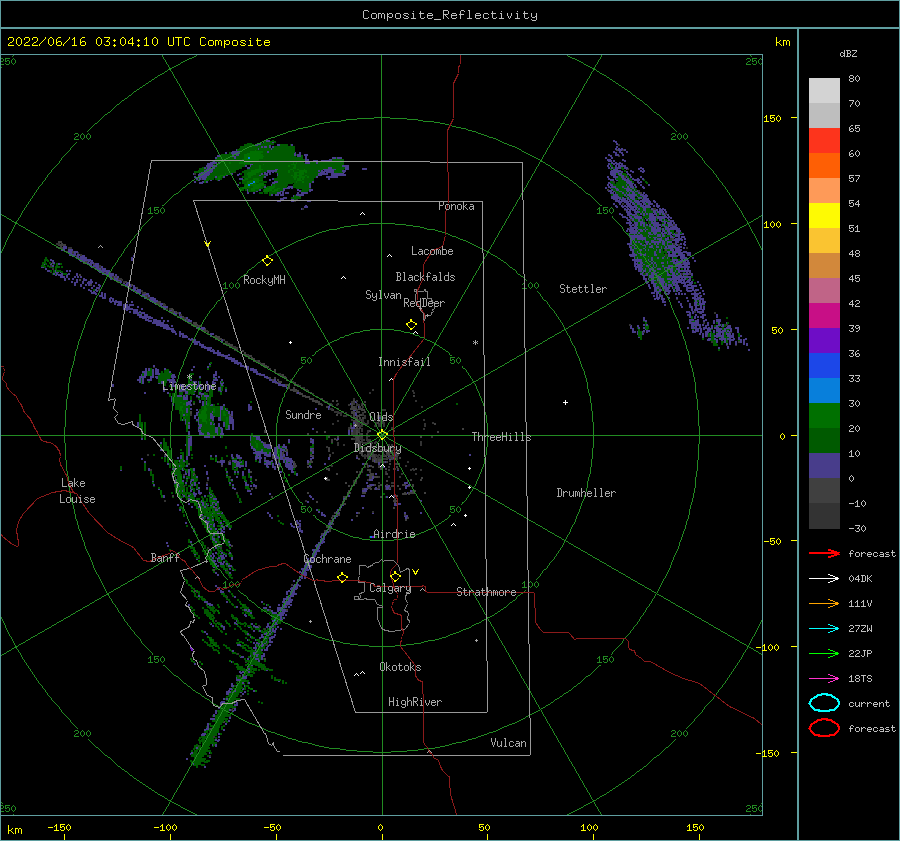Click the dBZ legend heading
Screen dimensions: 900x841
(848, 53)
